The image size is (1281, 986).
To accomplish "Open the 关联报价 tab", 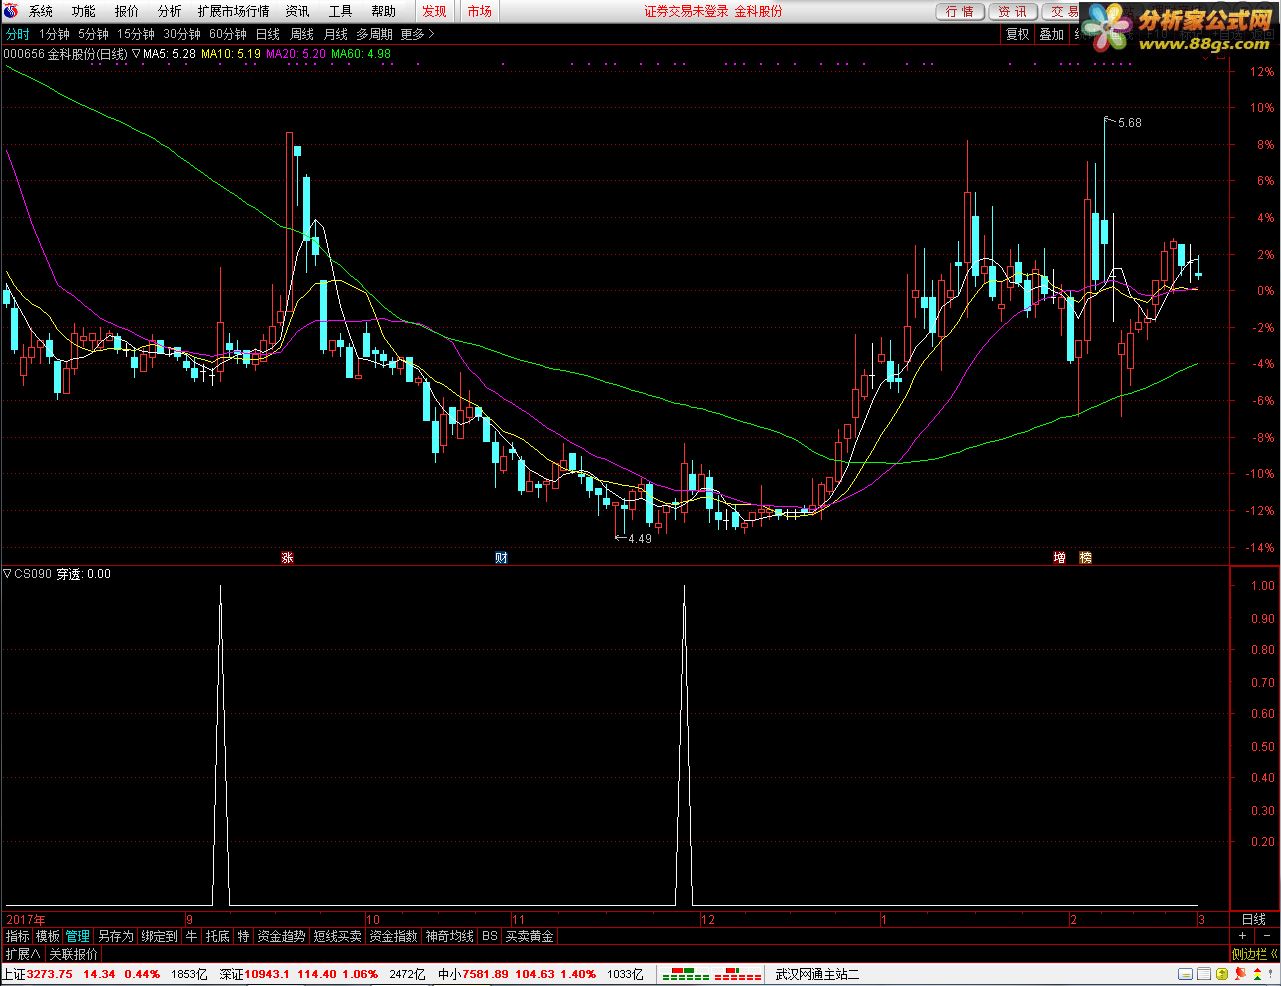I will tap(74, 954).
